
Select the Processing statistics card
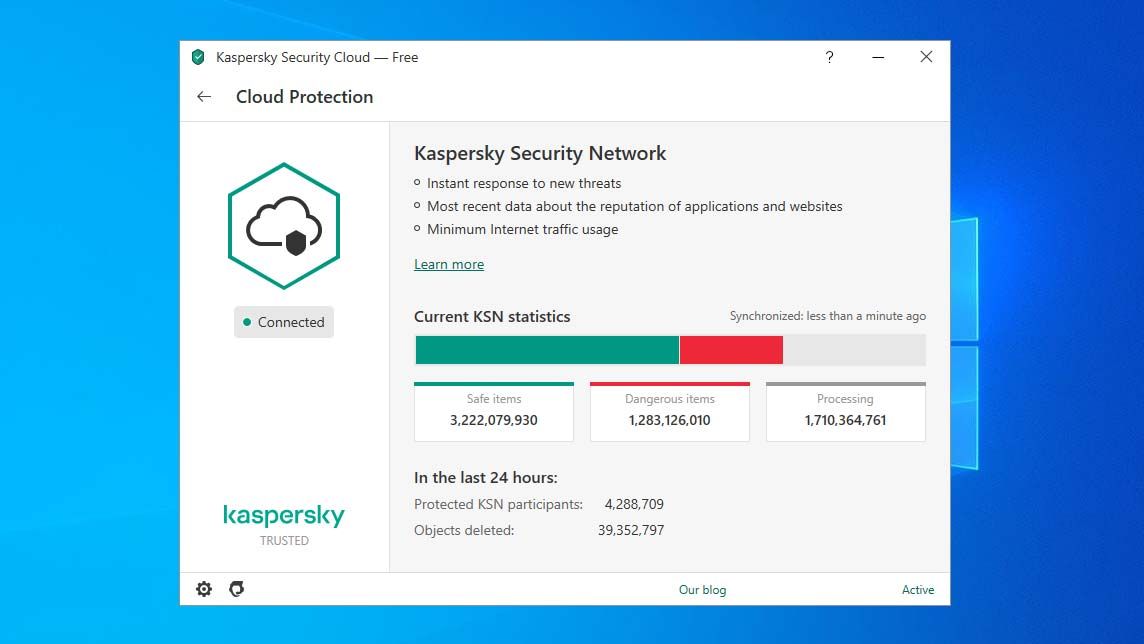tap(845, 411)
